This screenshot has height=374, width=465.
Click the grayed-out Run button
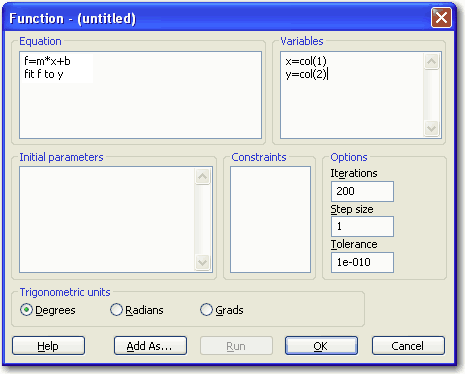(236, 346)
